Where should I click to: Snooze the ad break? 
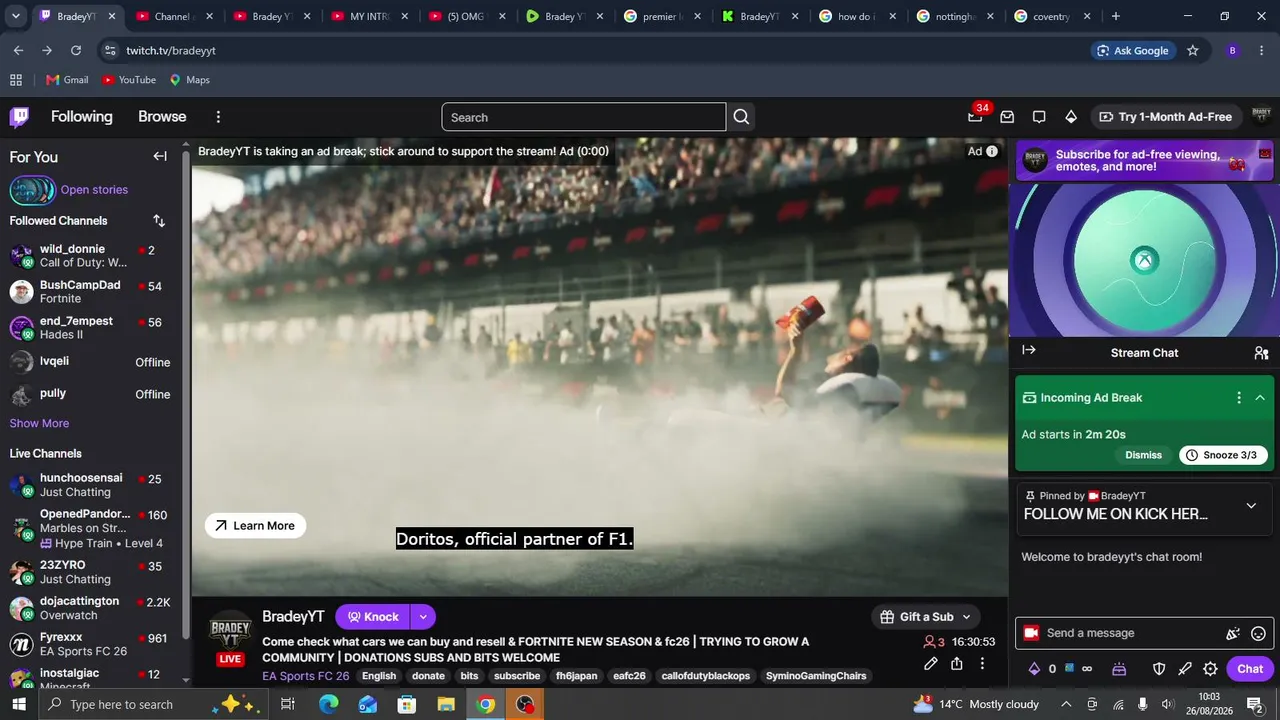pyautogui.click(x=1224, y=455)
